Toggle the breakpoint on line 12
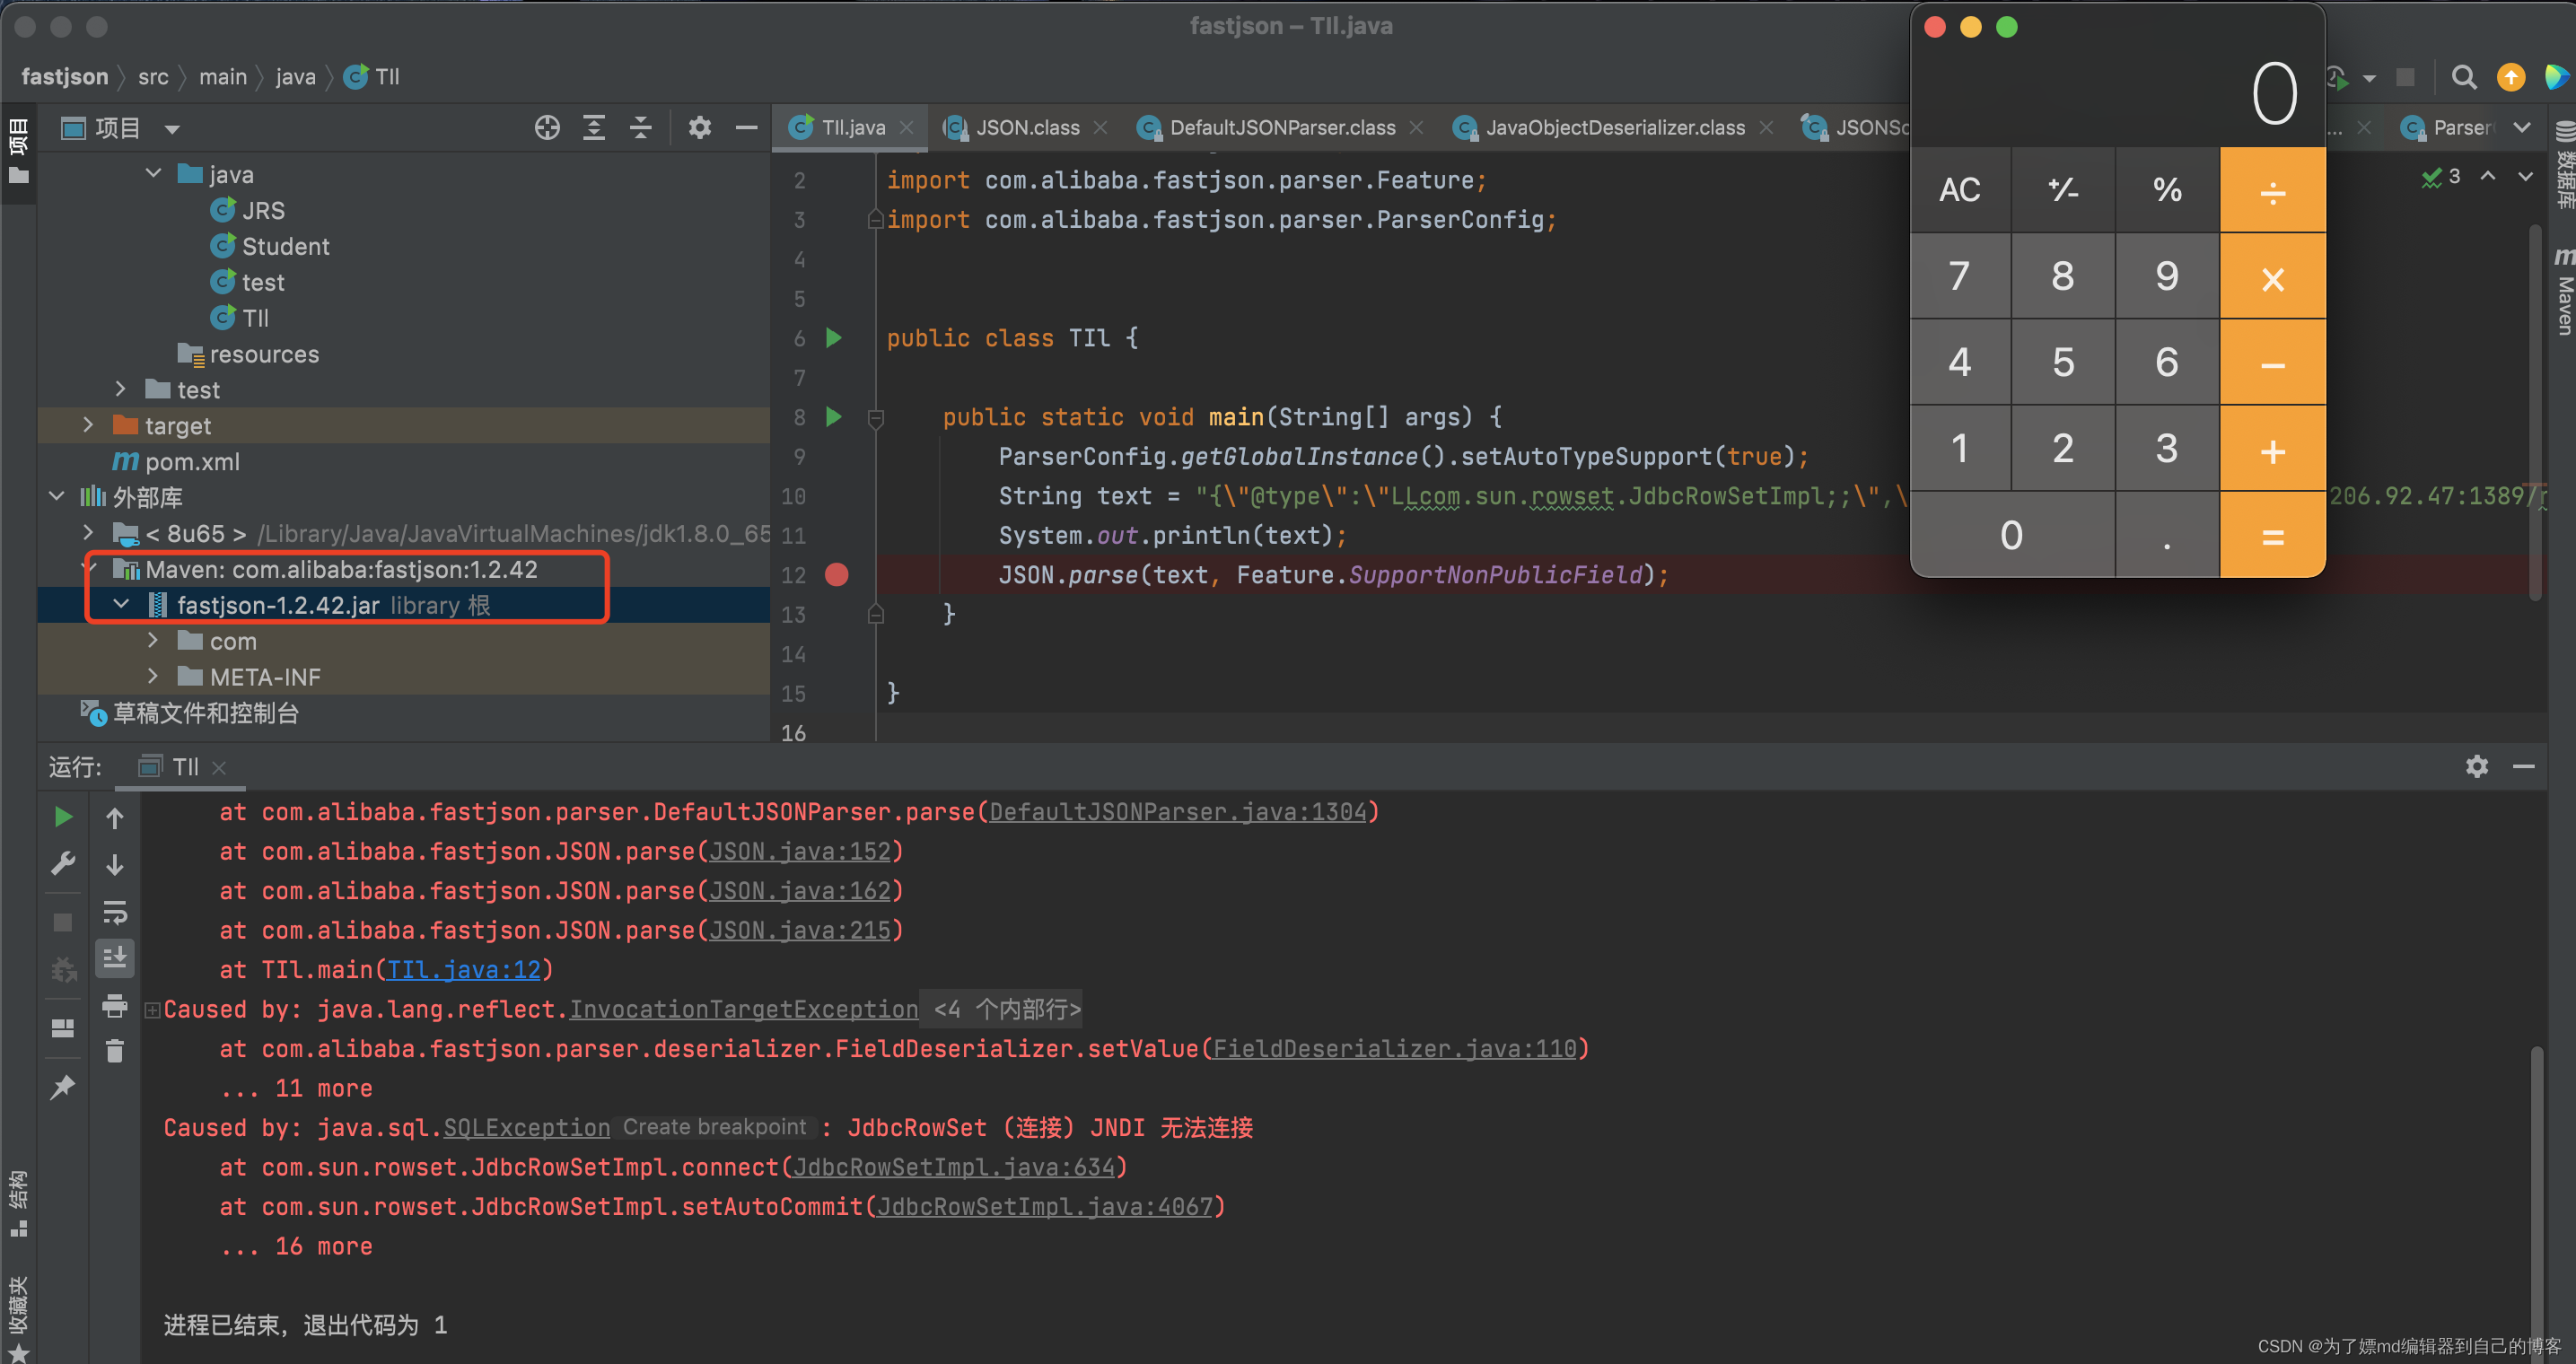 [x=836, y=575]
